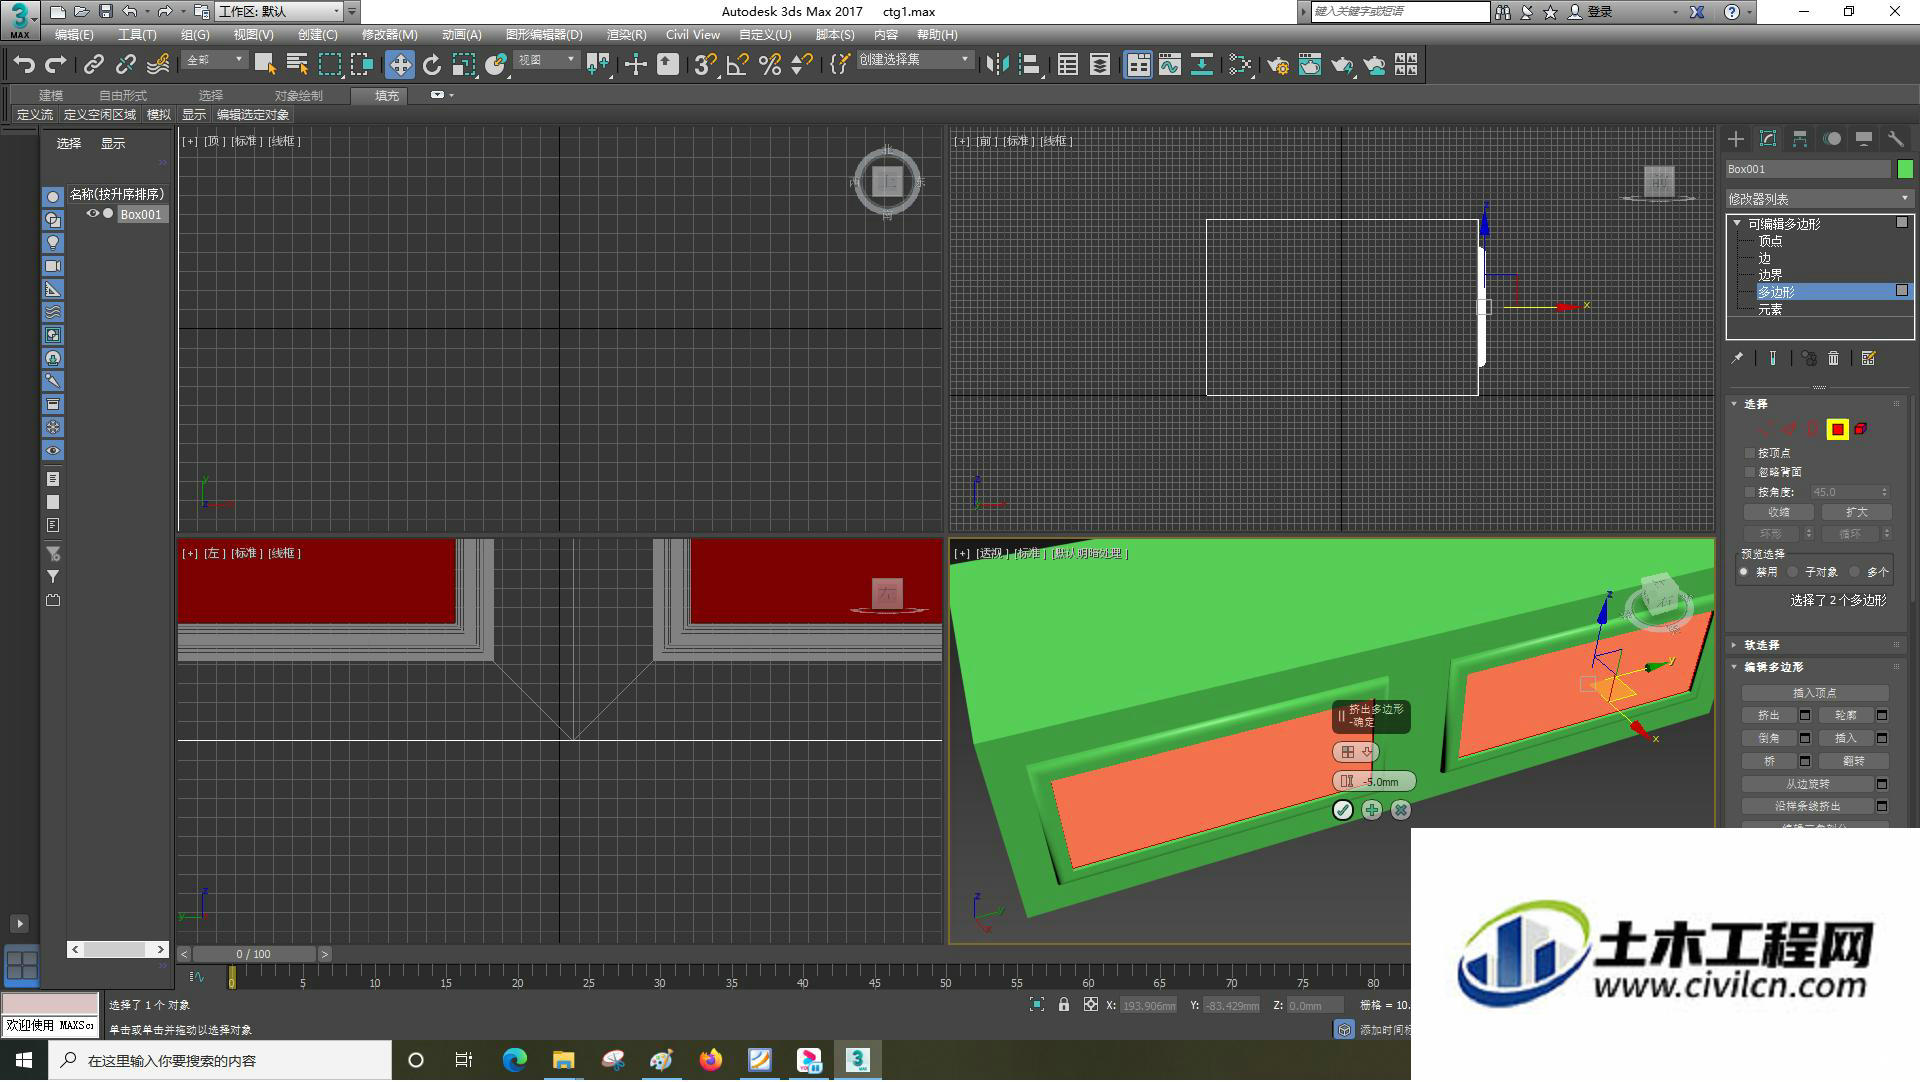This screenshot has height=1082, width=1920.
Task: Select the Select and Link tool
Action: click(x=94, y=65)
